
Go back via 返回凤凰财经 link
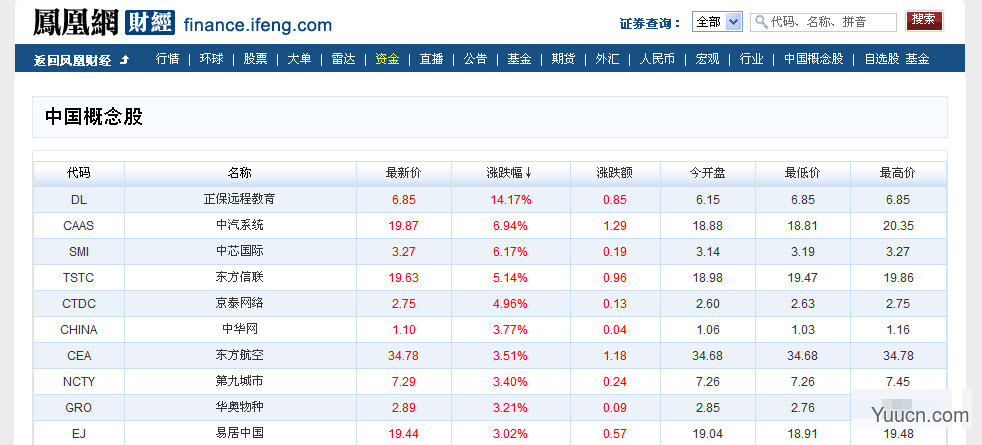pyautogui.click(x=73, y=60)
